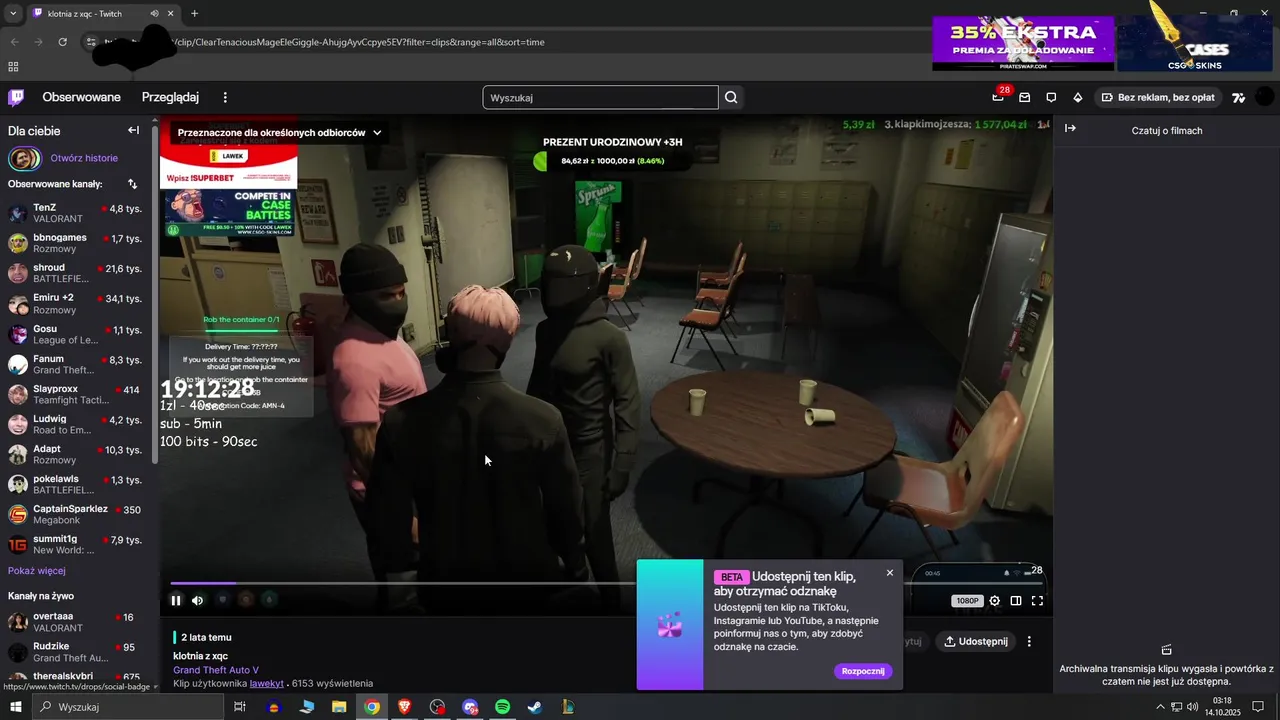Image resolution: width=1280 pixels, height=720 pixels.
Task: Open the Przeglądaj tab
Action: point(170,97)
